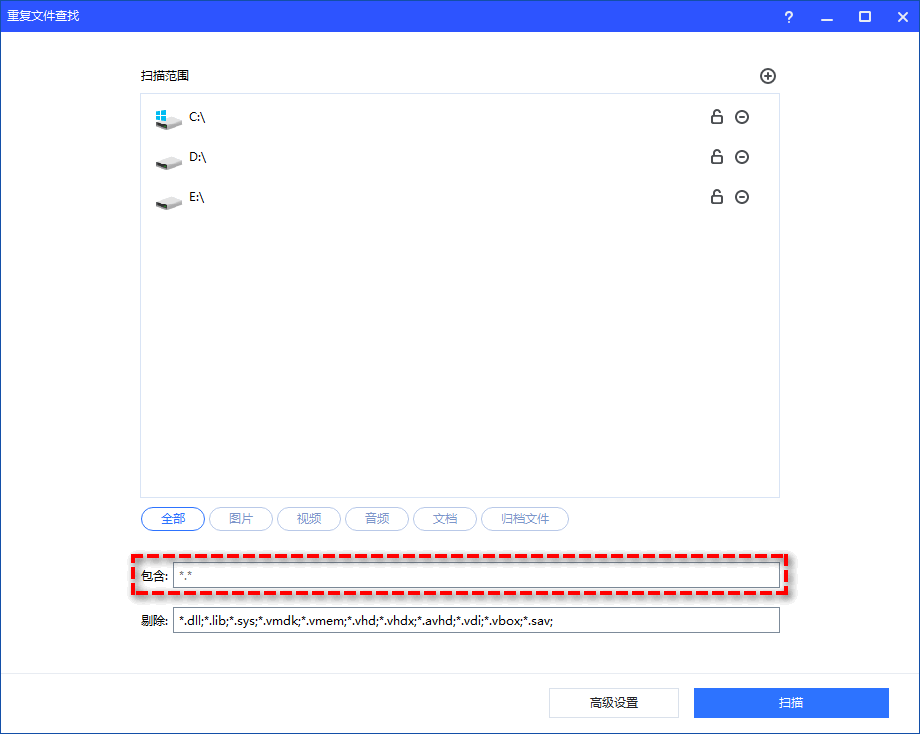Click the C:\ drive icon
The height and width of the screenshot is (734, 920).
tap(167, 117)
